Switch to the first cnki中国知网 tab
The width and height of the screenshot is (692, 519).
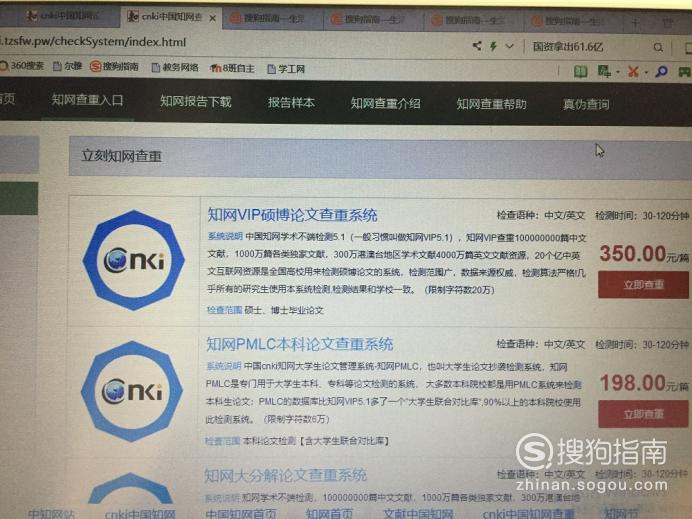[62, 16]
